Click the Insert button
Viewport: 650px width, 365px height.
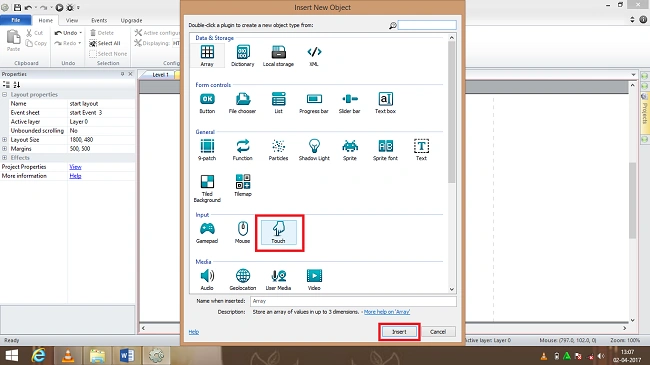pyautogui.click(x=399, y=332)
